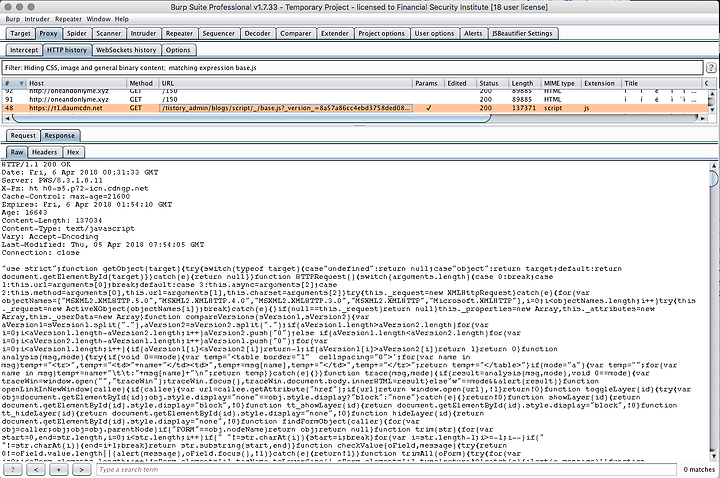Sort by the Params column header

pos(426,84)
